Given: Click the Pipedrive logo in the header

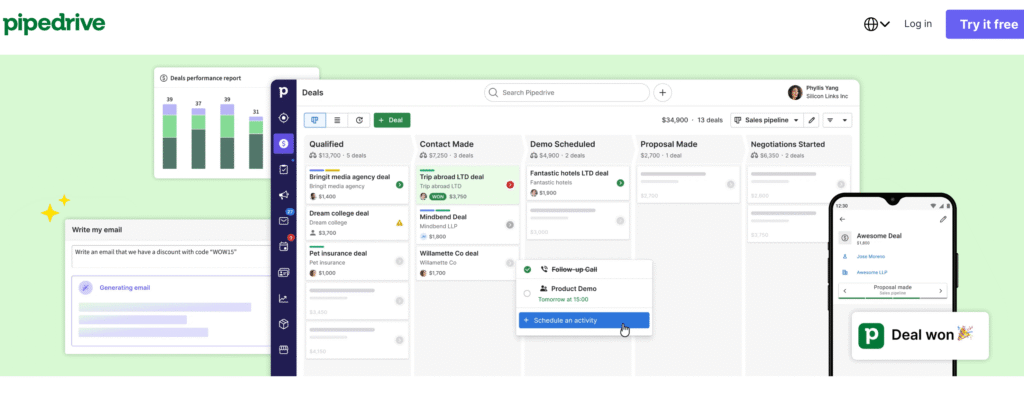Looking at the screenshot, I should 54,24.
